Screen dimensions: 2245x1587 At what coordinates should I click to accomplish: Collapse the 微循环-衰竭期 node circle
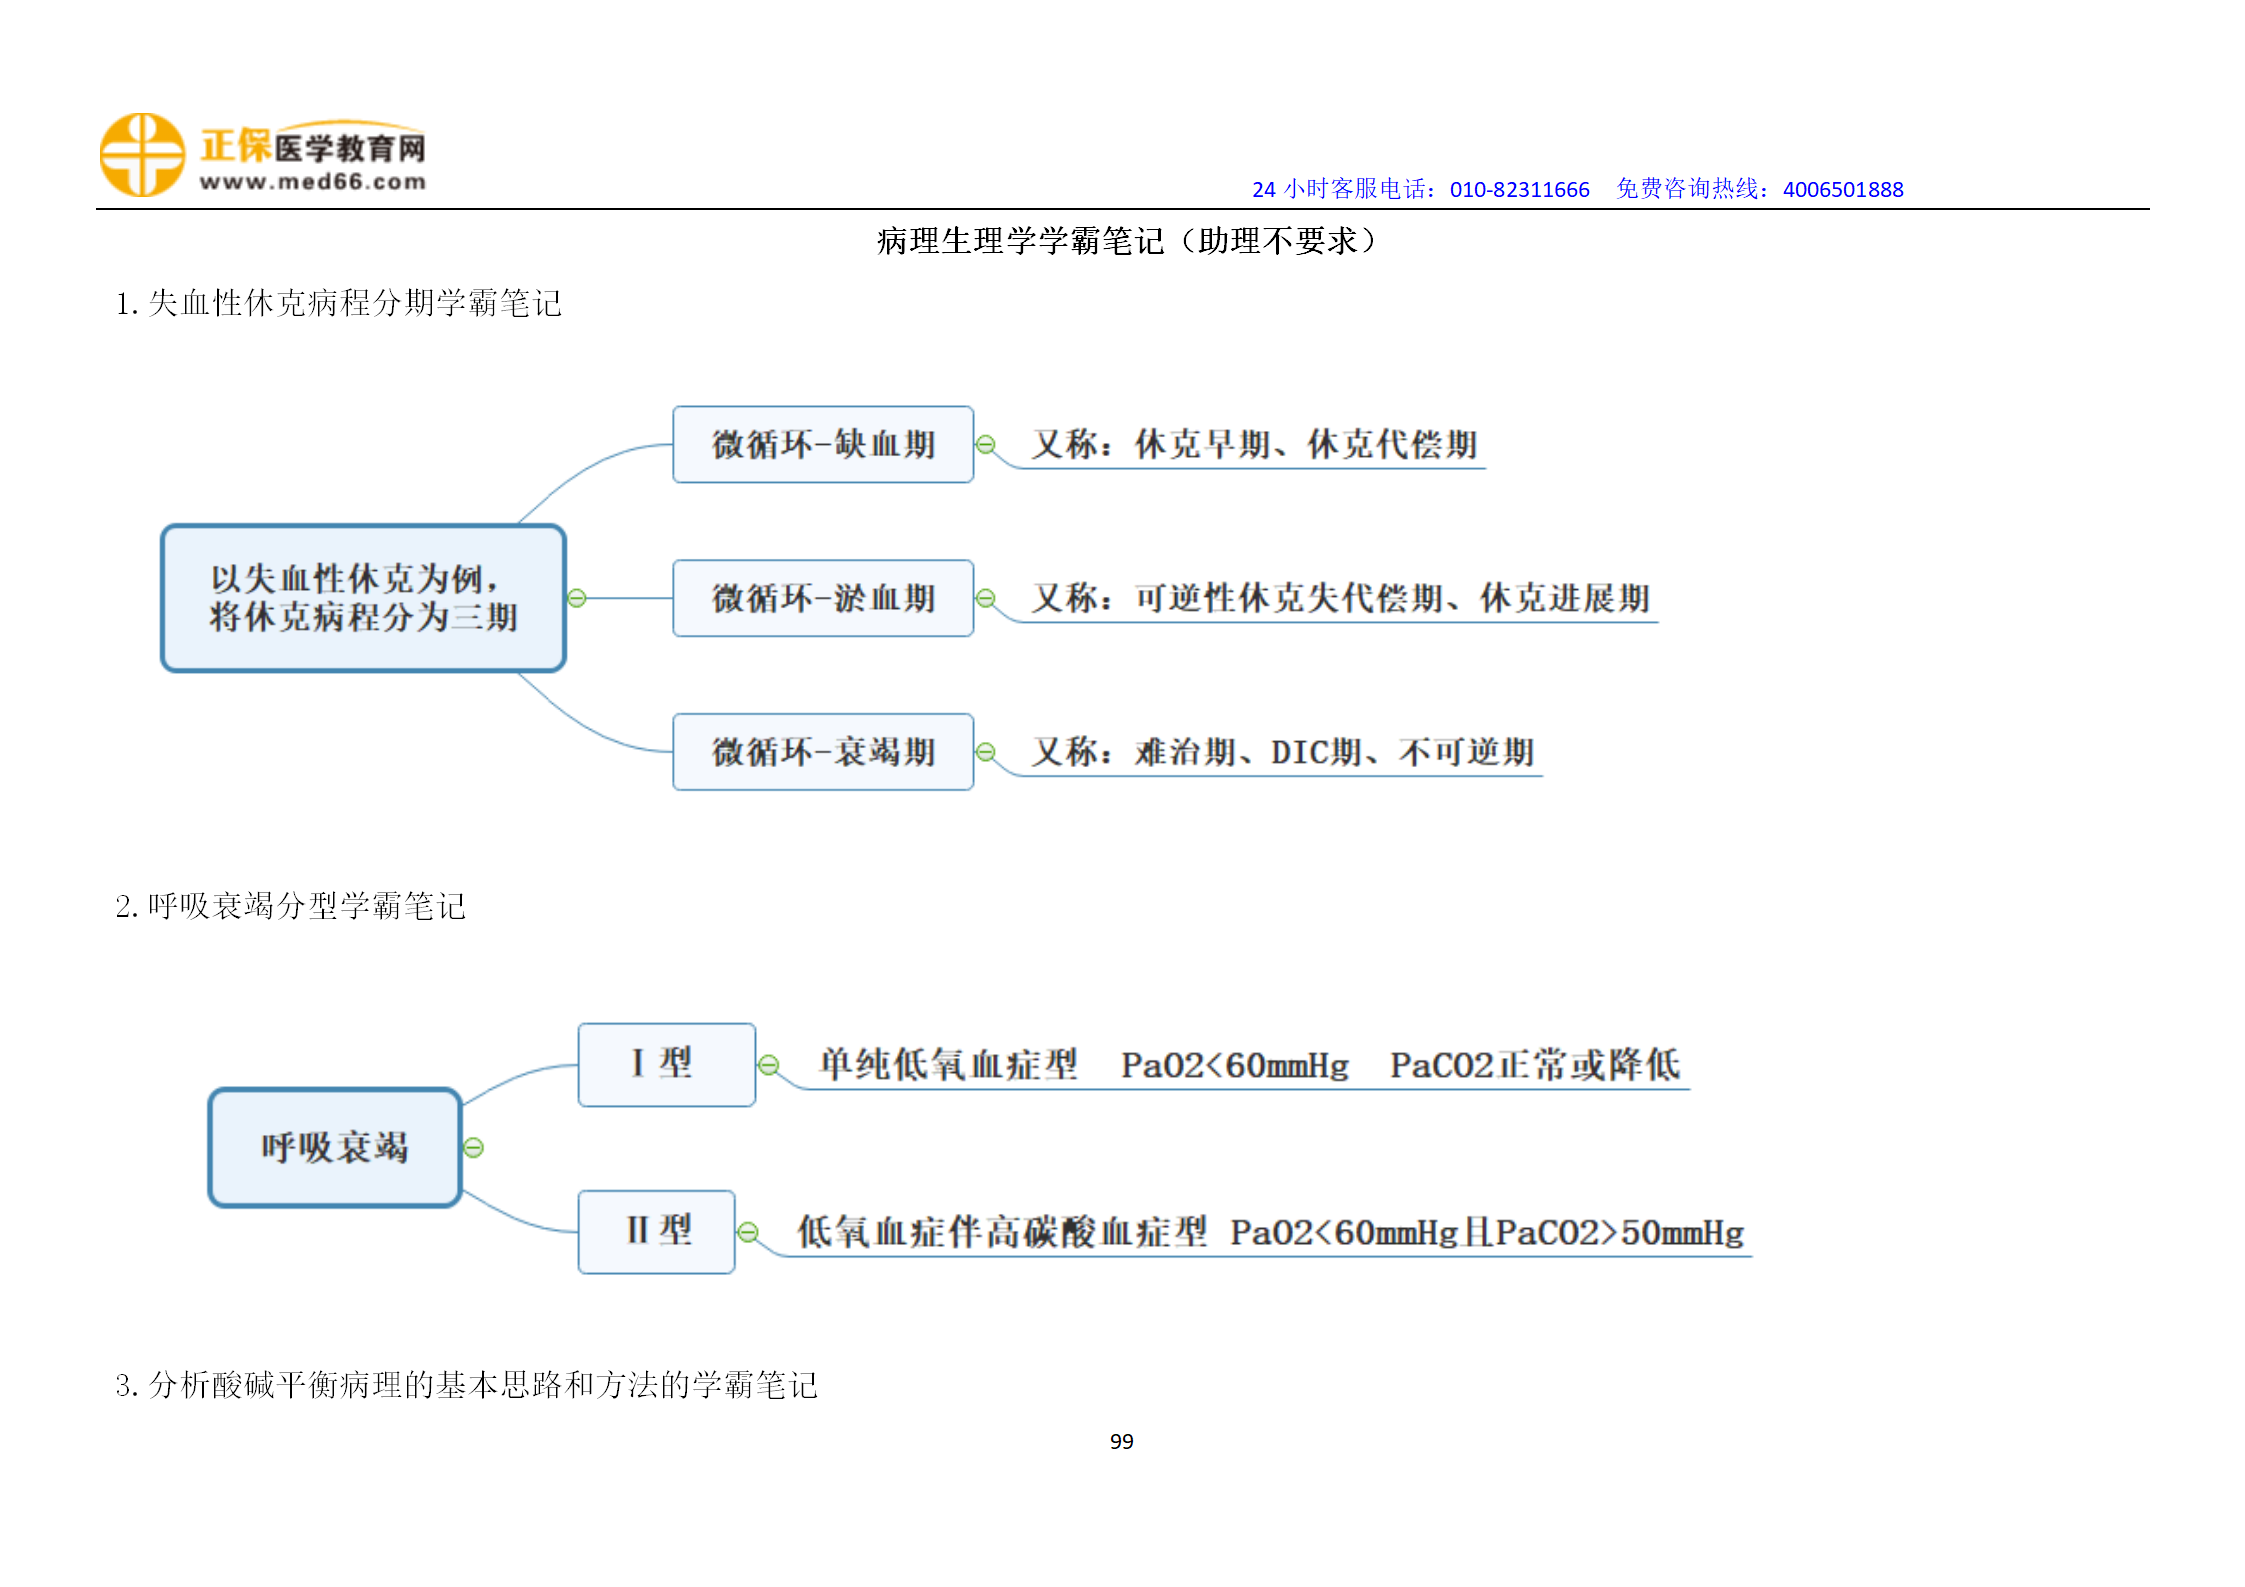coord(986,752)
